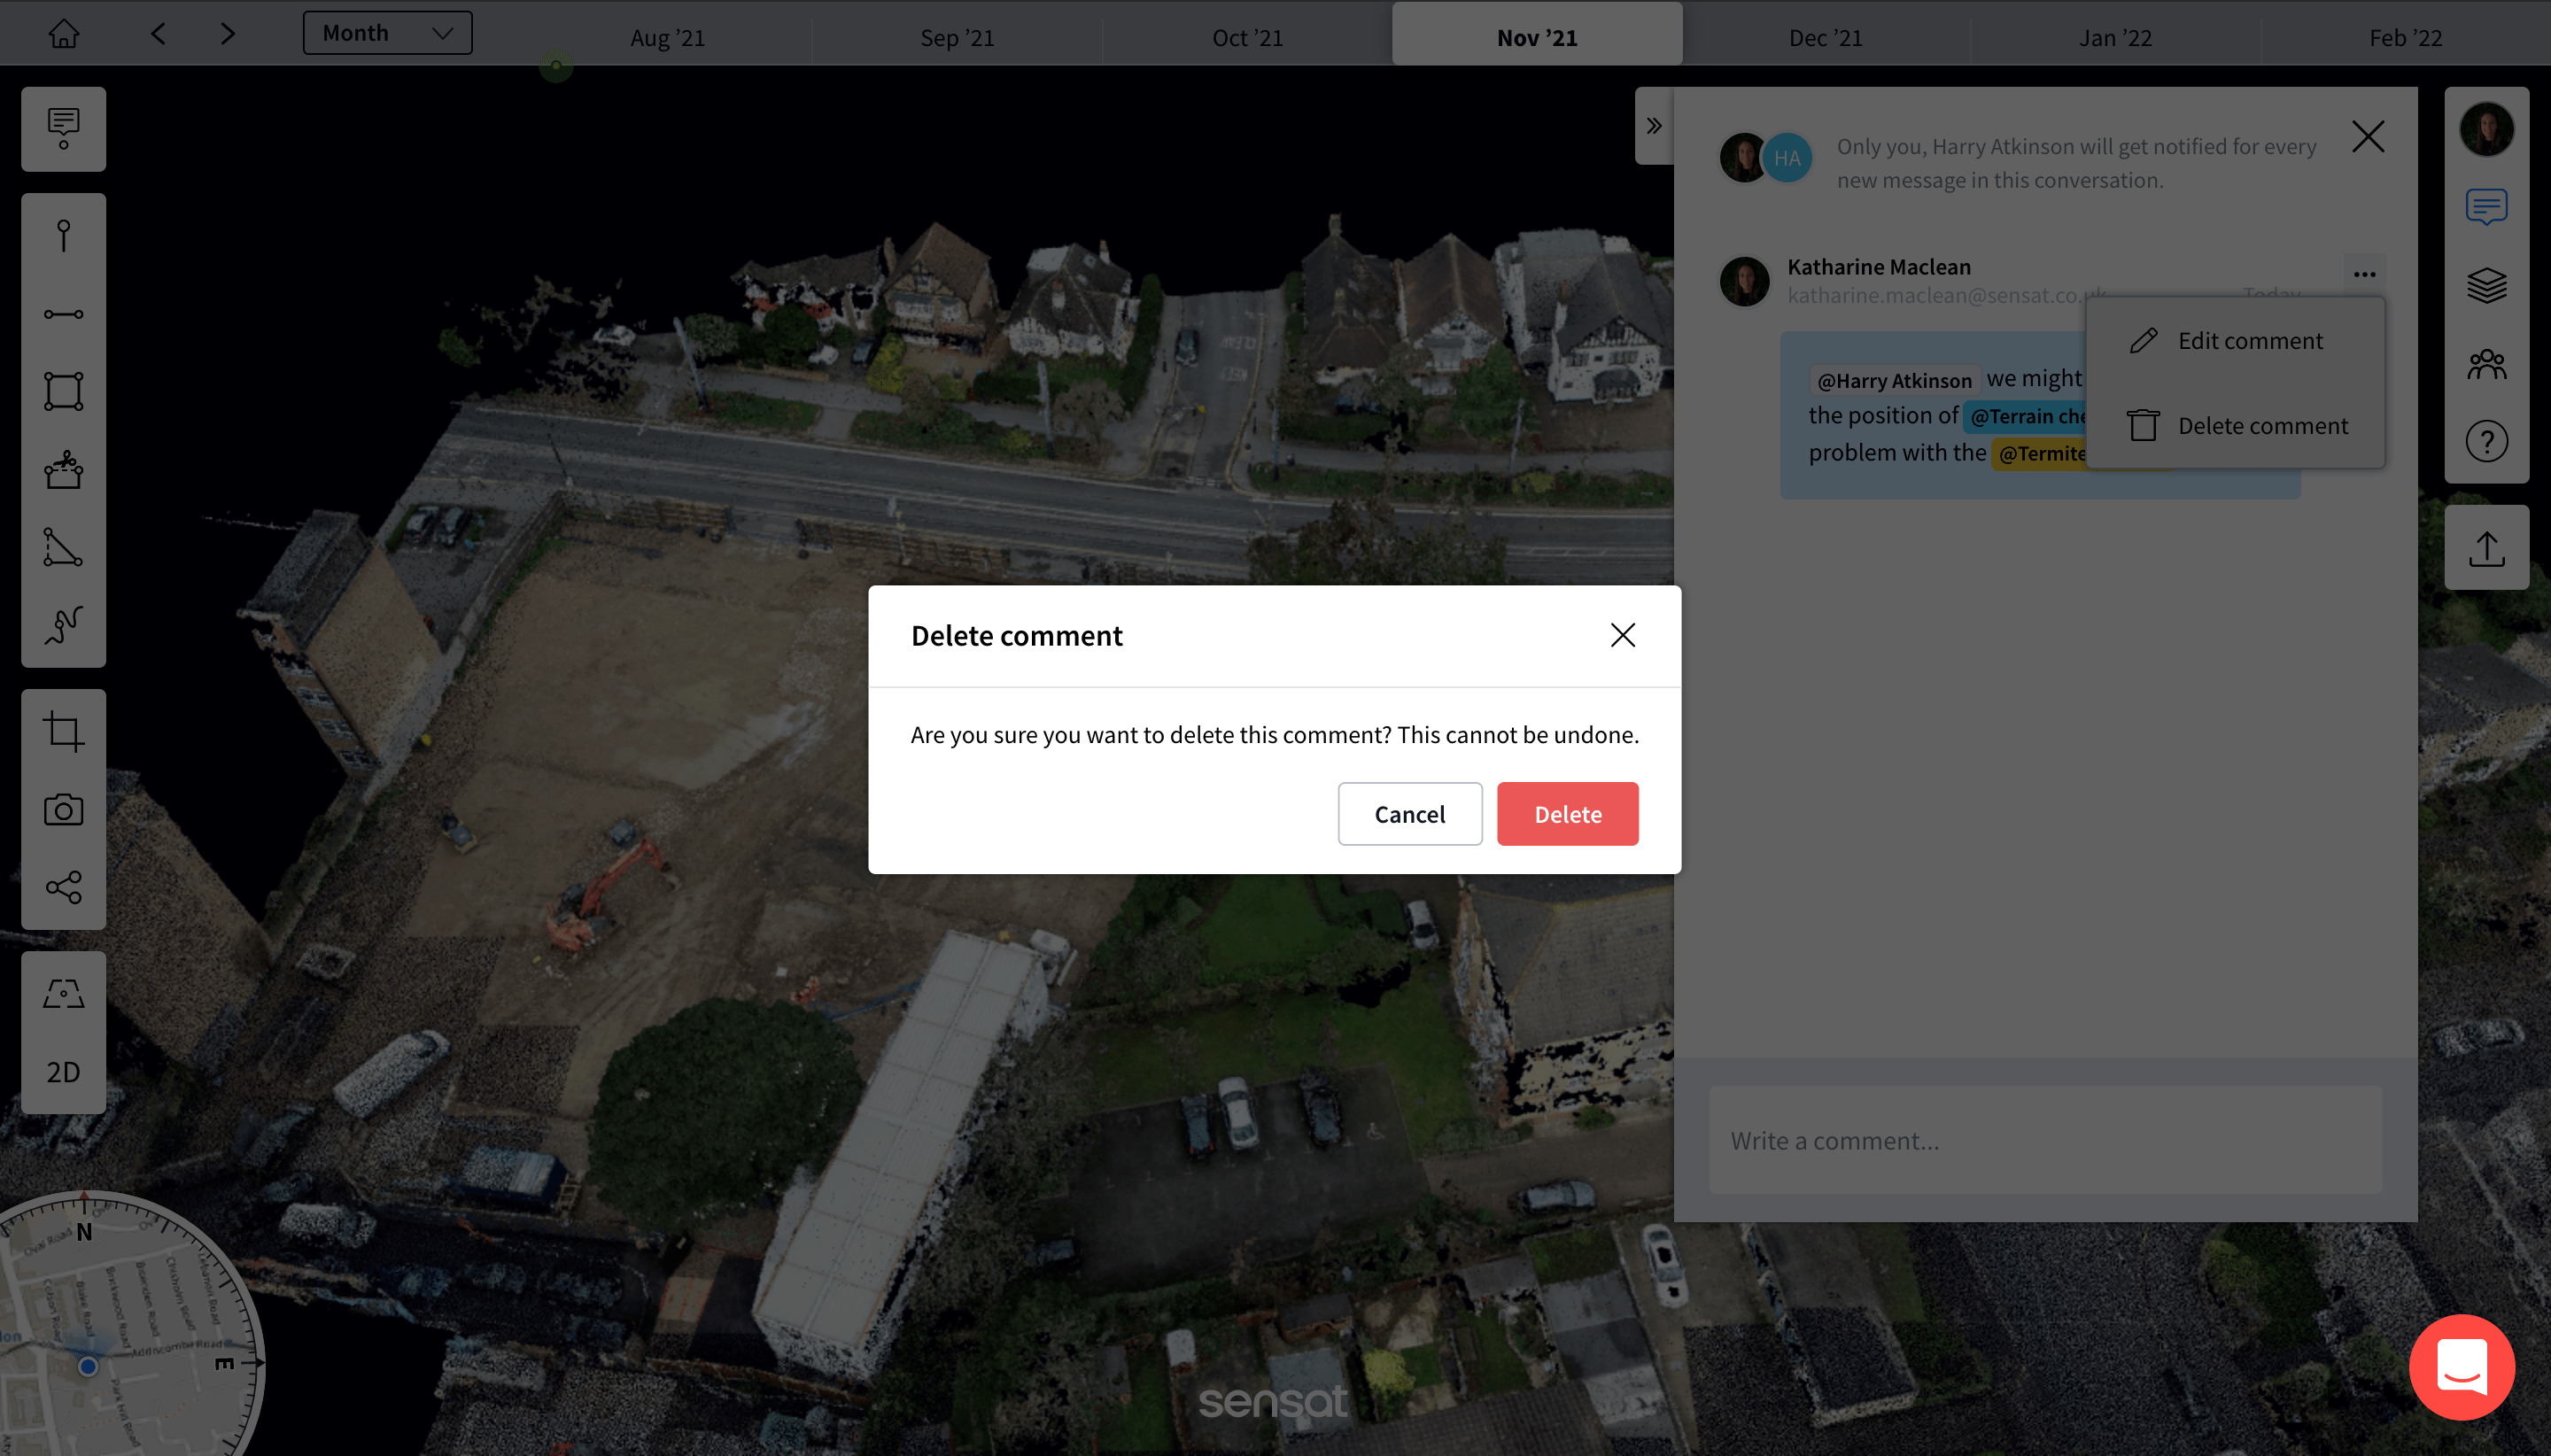Open the layers panel icon
Image resolution: width=2551 pixels, height=1456 pixels.
tap(2486, 286)
